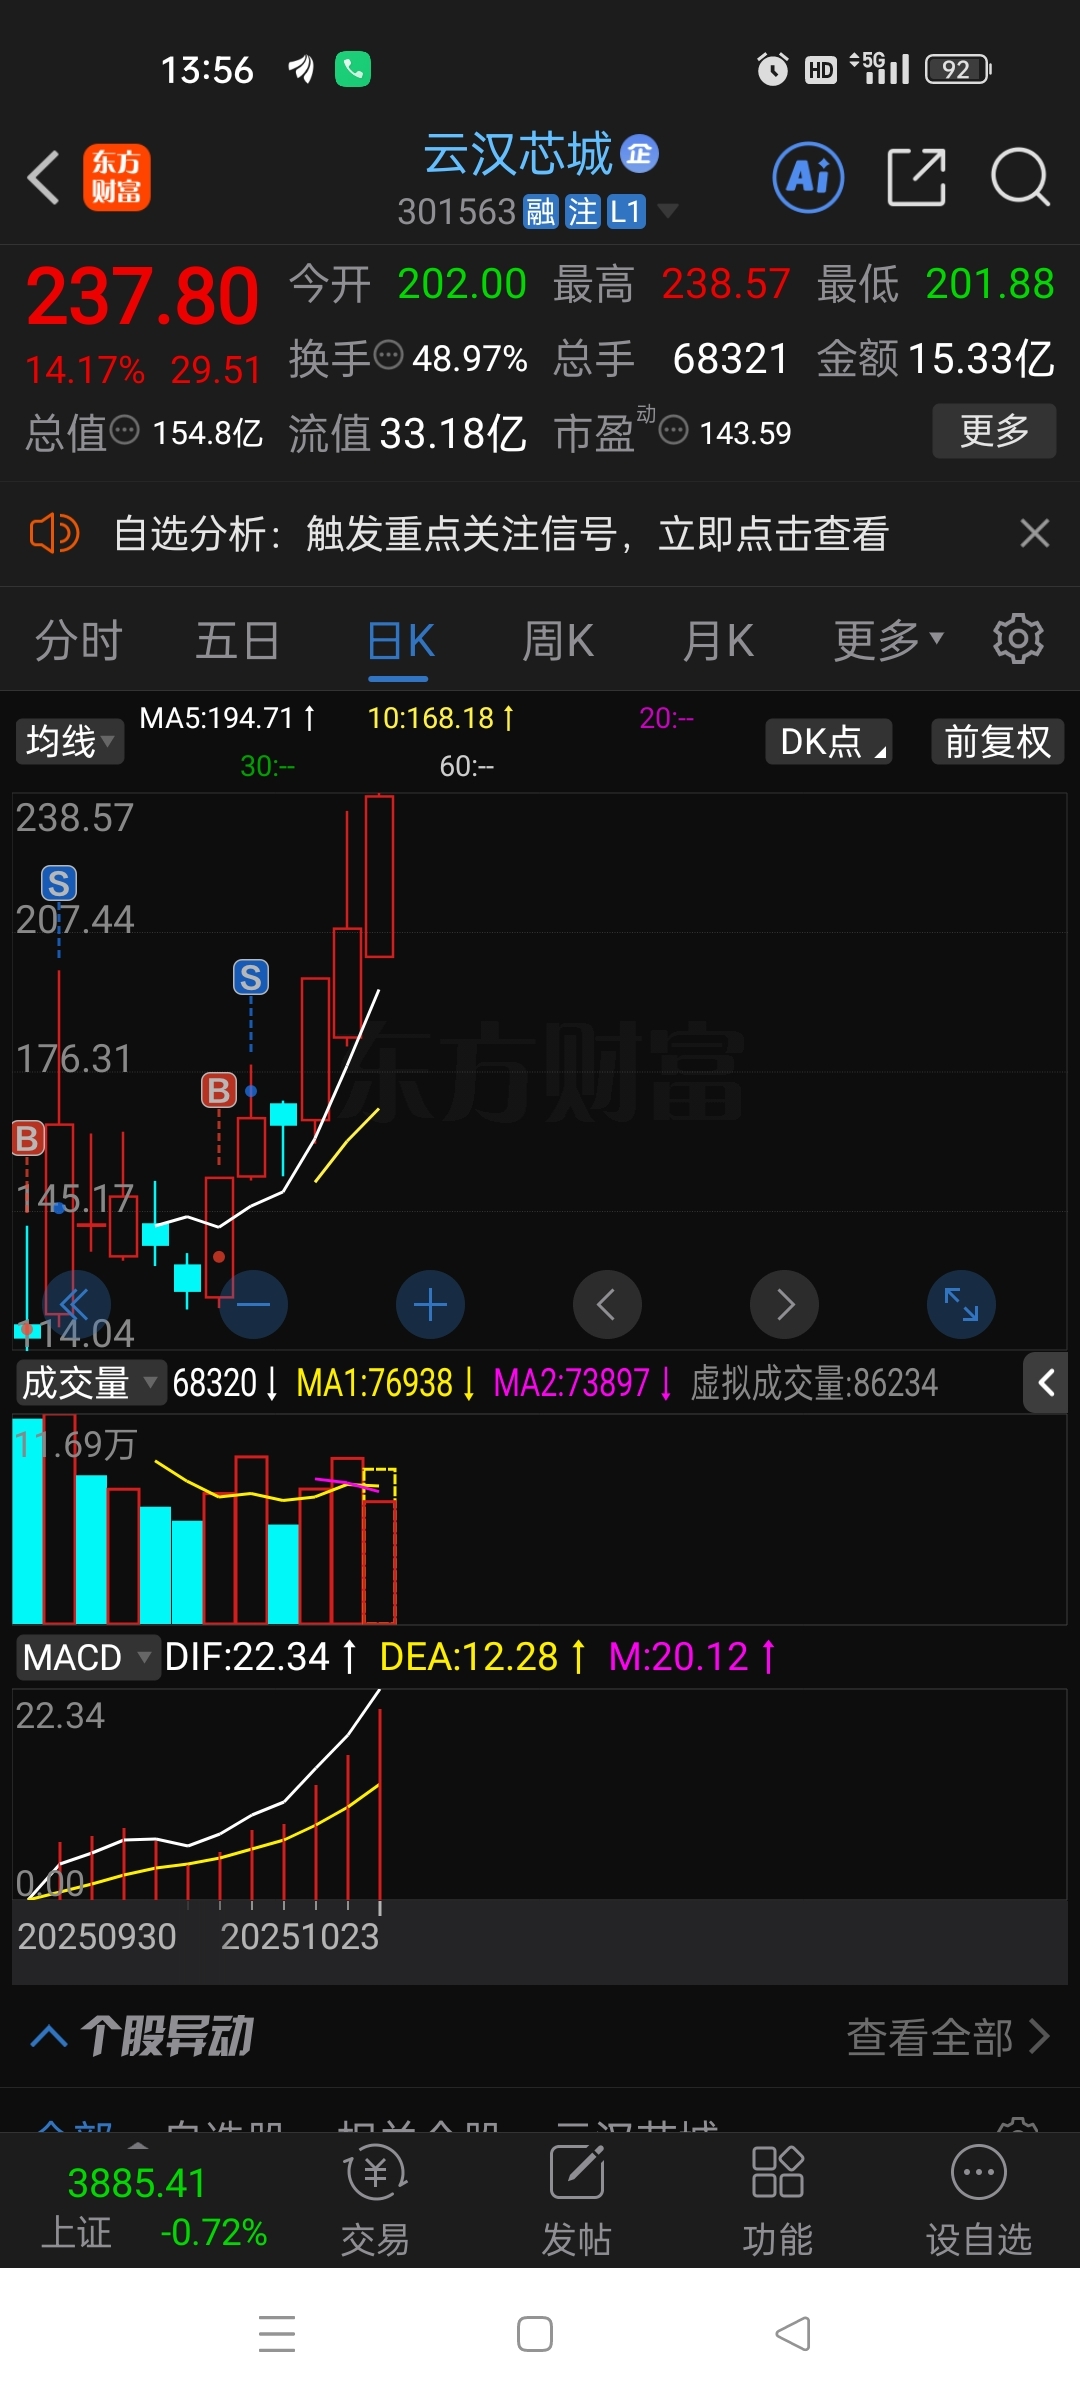The height and width of the screenshot is (2400, 1080).
Task: Tap the enterprise badge beside 云汉芯城
Action: (x=640, y=154)
